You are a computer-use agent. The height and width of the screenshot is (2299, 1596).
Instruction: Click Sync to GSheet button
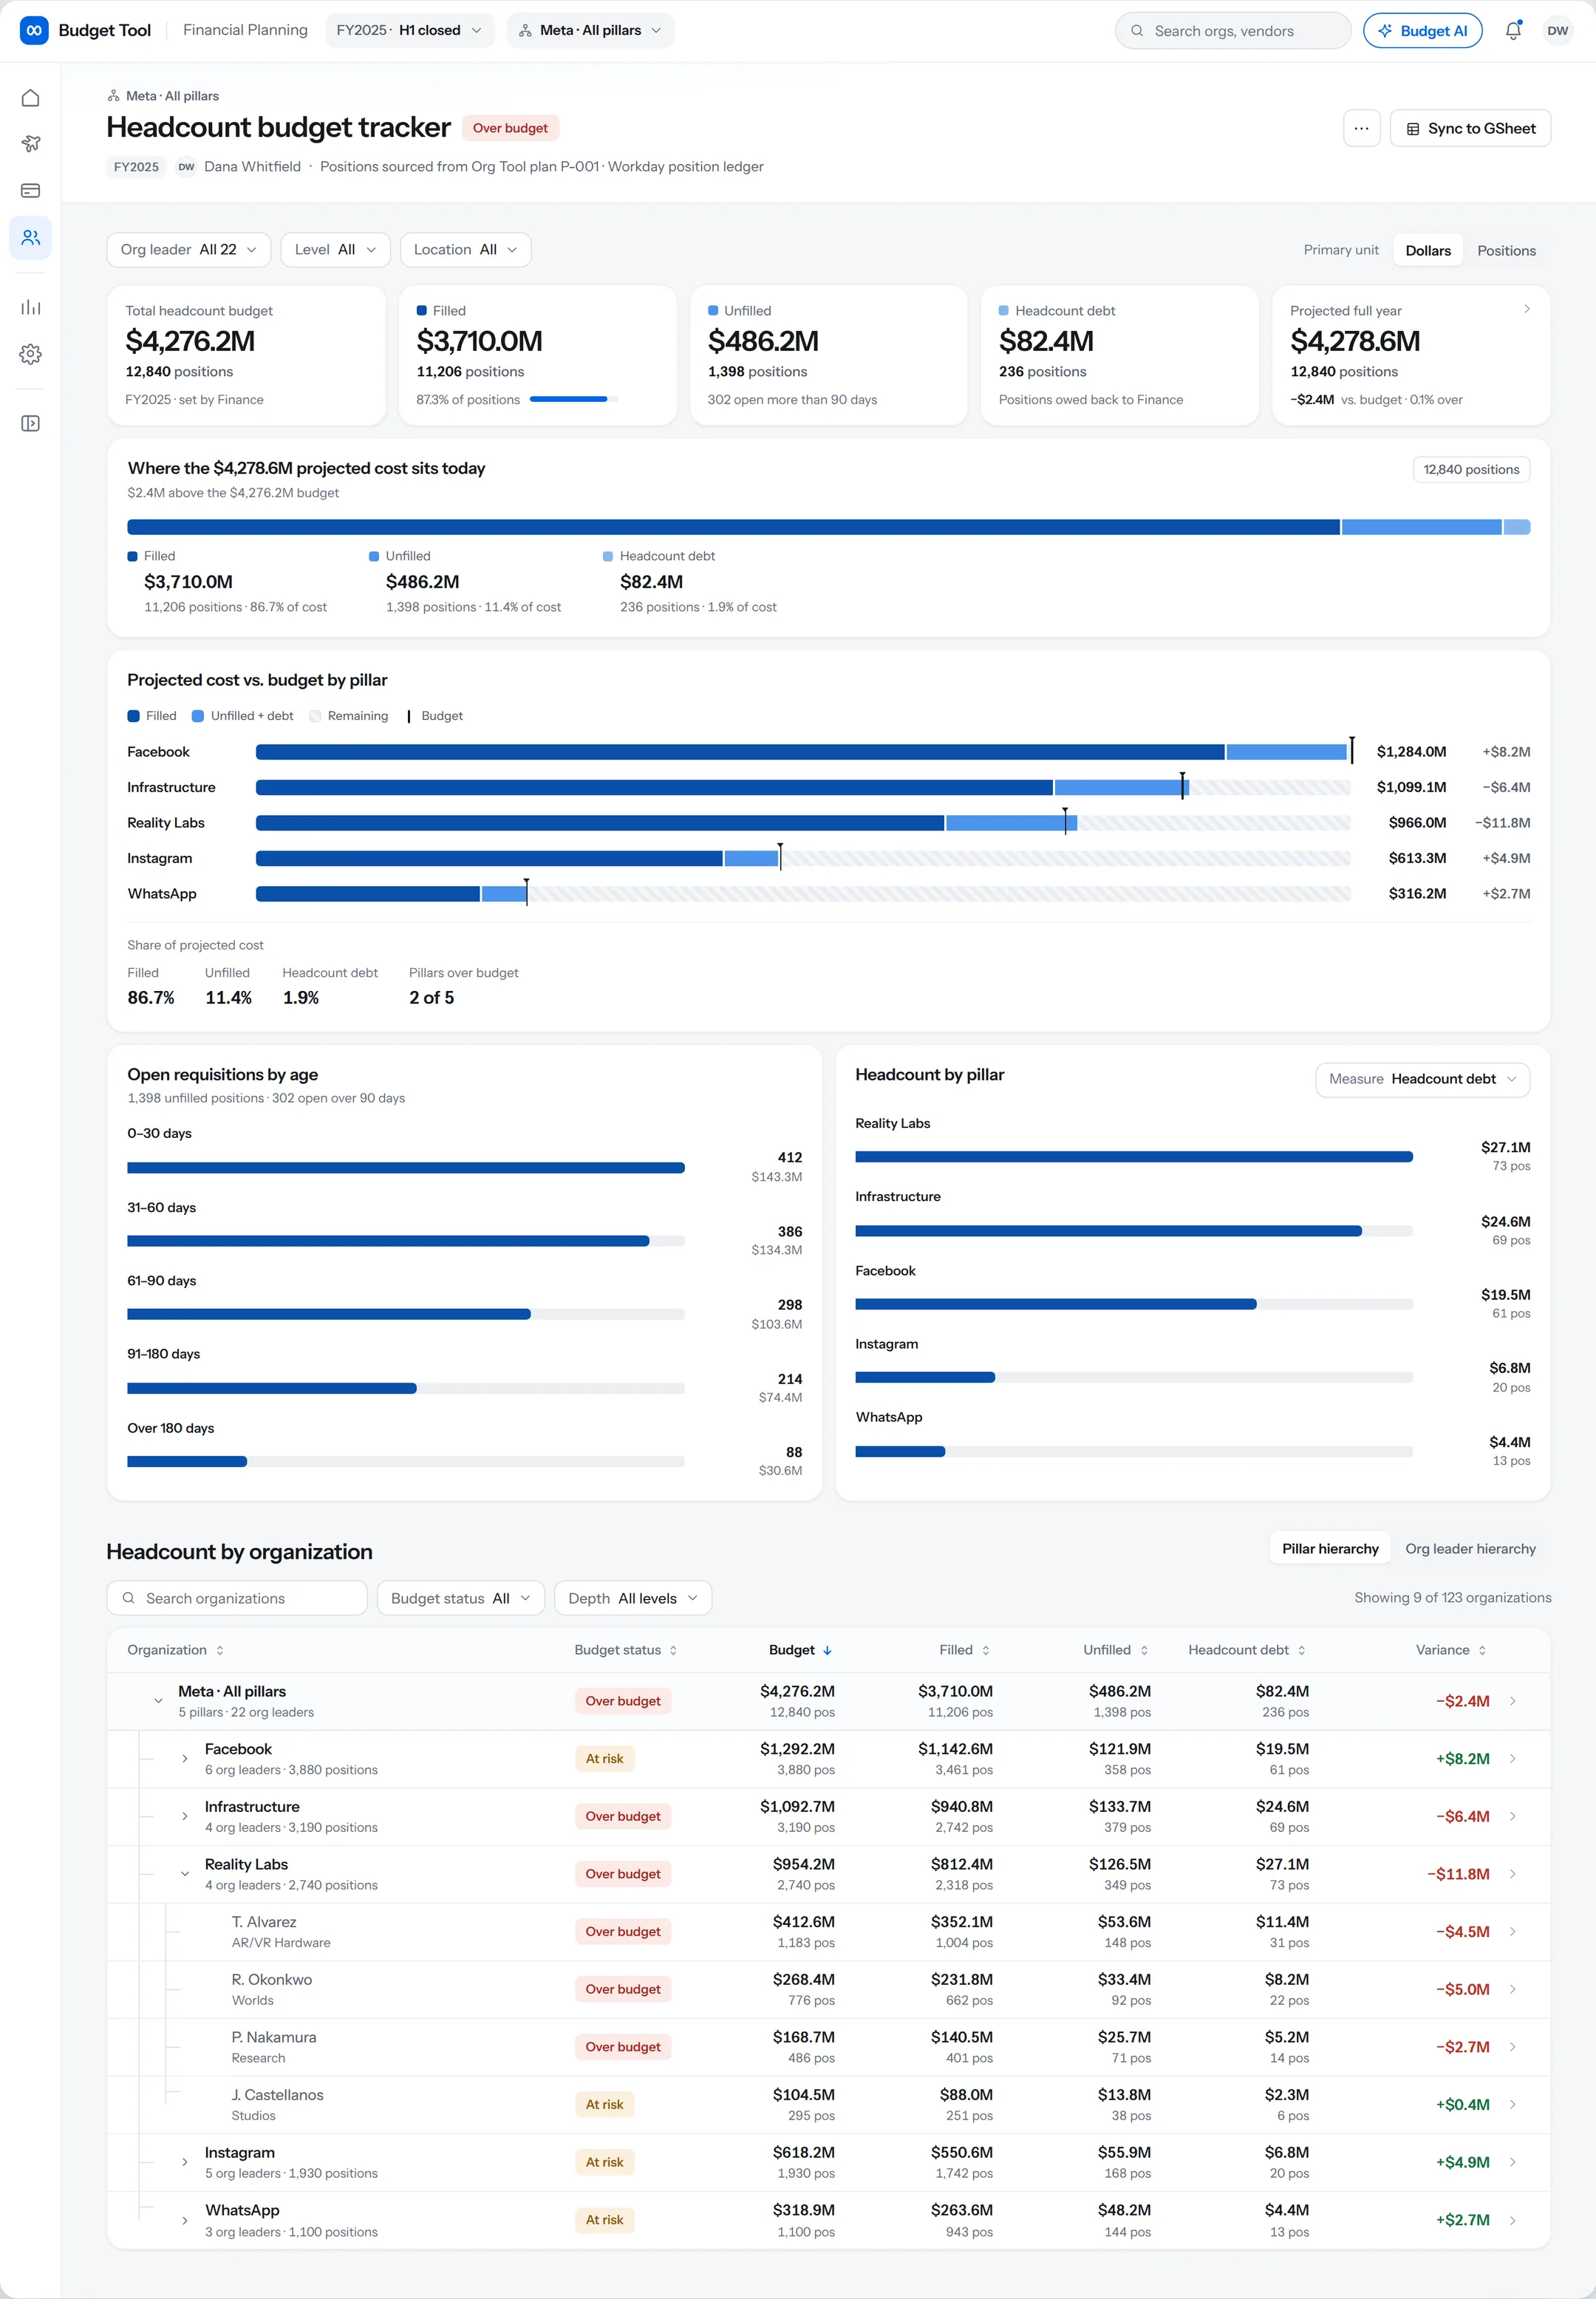(1470, 128)
